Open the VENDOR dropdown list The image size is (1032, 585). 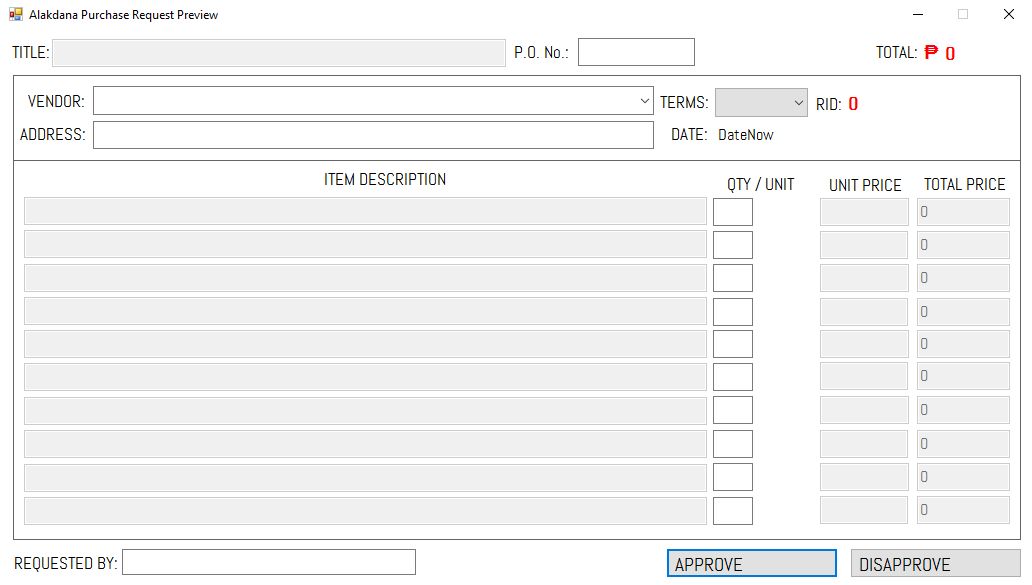point(644,101)
